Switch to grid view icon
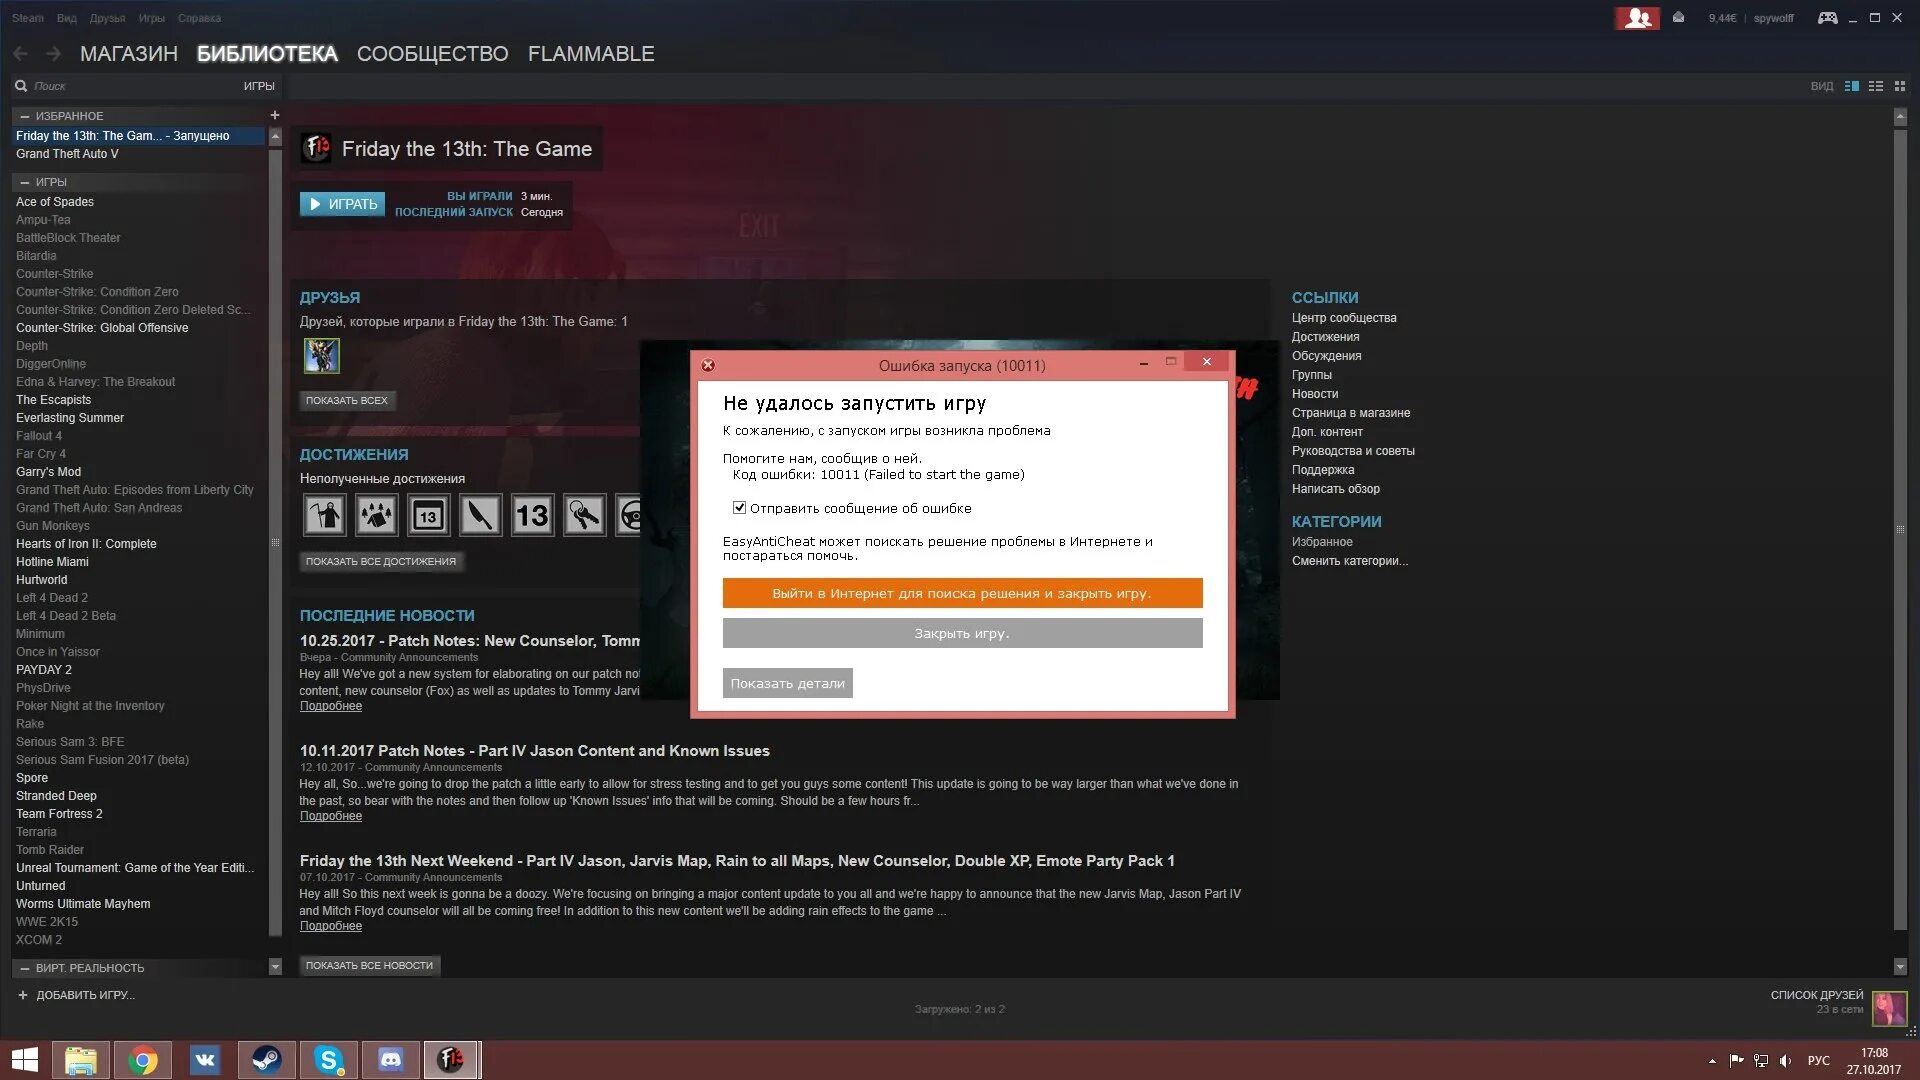 click(1900, 86)
